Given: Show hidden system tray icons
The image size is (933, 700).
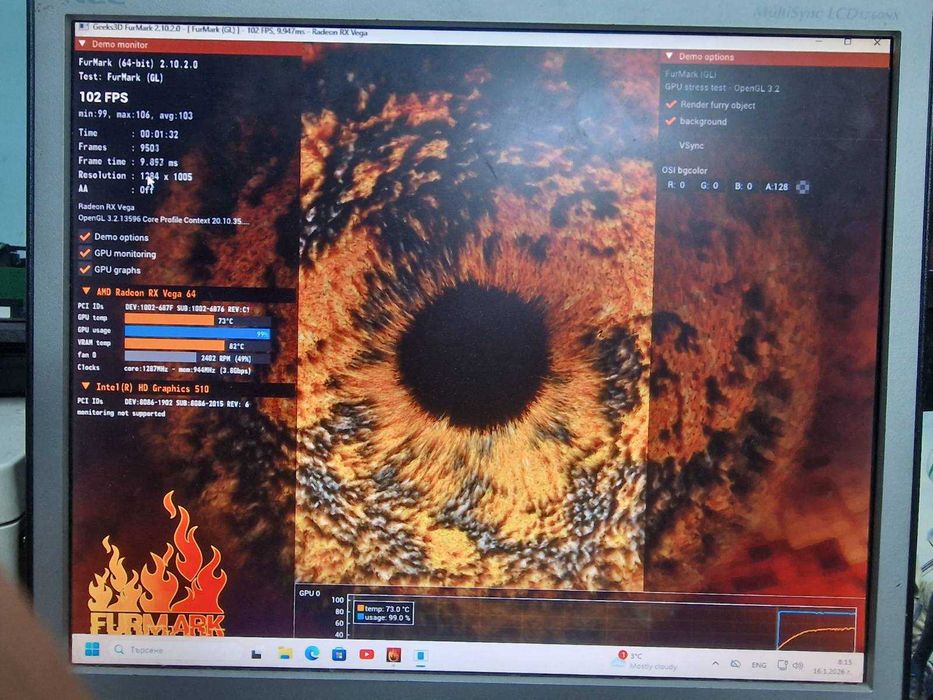Looking at the screenshot, I should click(716, 663).
